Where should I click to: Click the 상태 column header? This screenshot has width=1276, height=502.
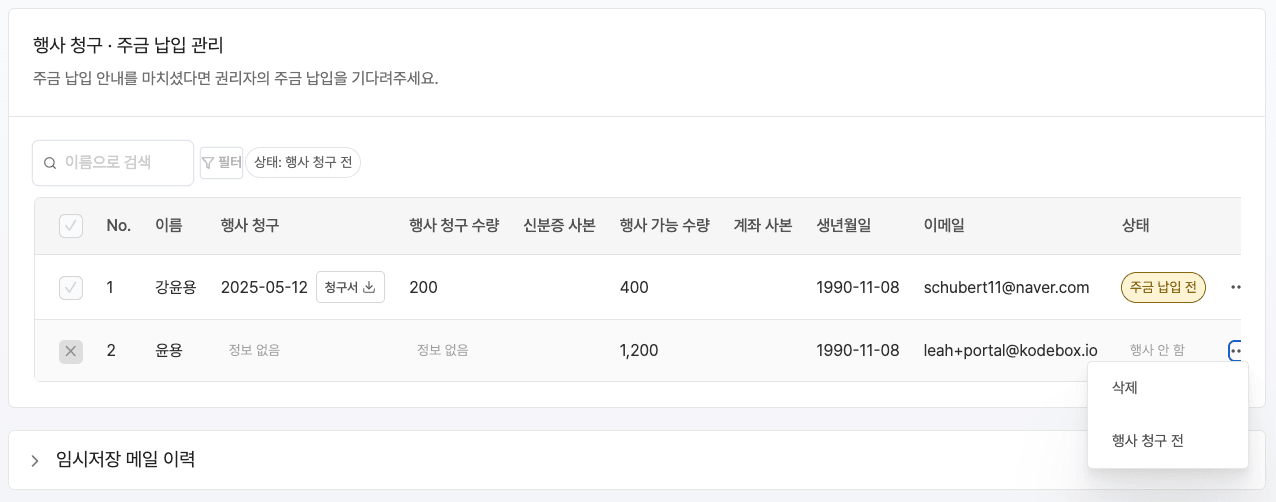click(1135, 226)
